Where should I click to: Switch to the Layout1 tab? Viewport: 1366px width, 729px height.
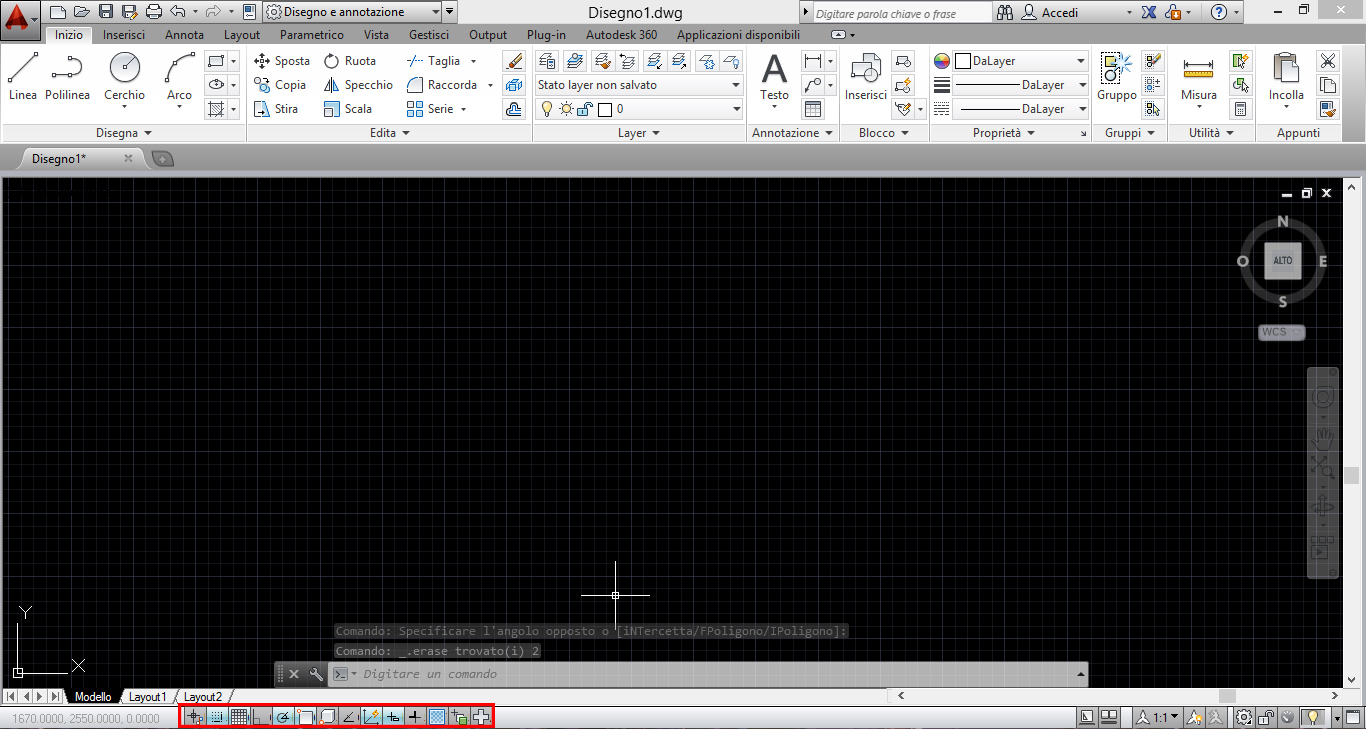[147, 696]
